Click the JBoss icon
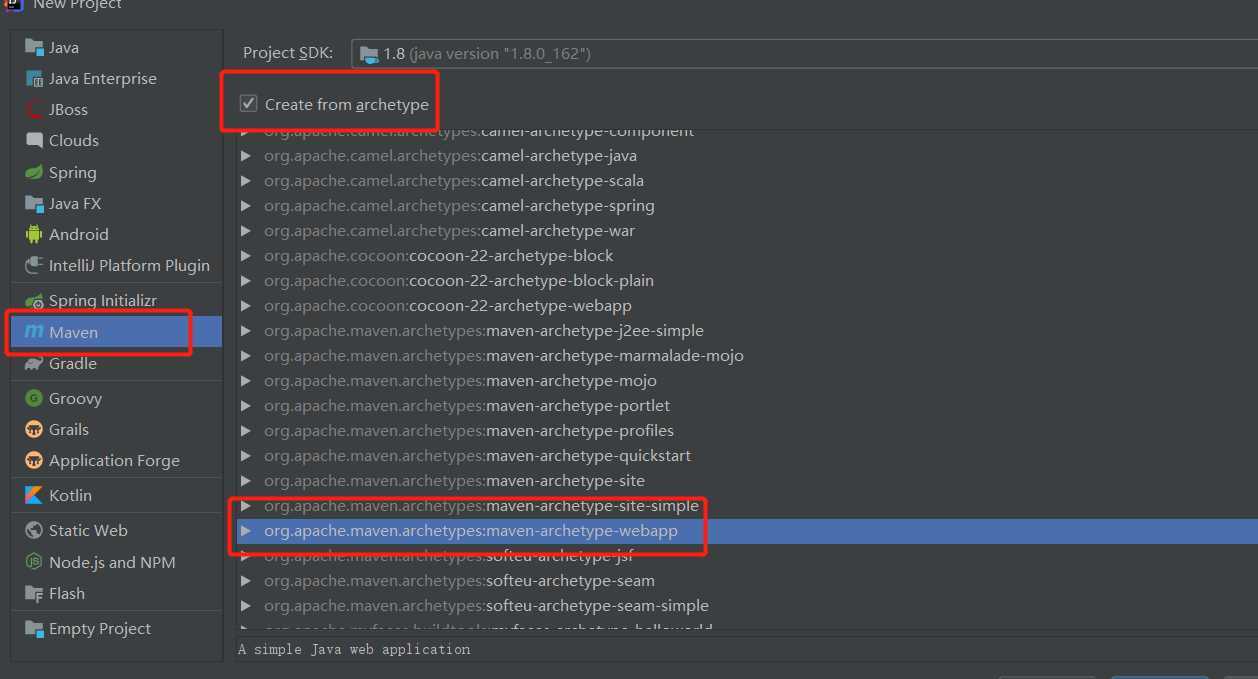Image resolution: width=1258 pixels, height=679 pixels. click(x=34, y=109)
